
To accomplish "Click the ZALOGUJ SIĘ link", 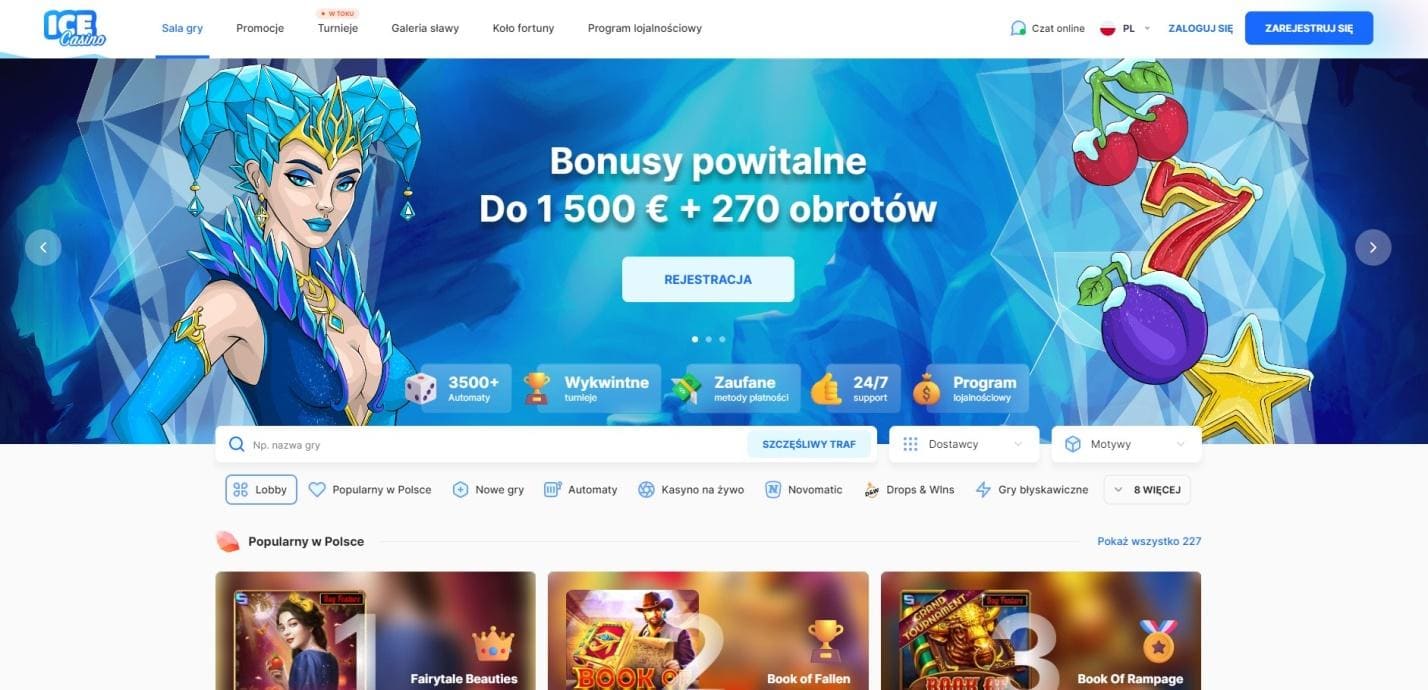I will [x=1200, y=28].
